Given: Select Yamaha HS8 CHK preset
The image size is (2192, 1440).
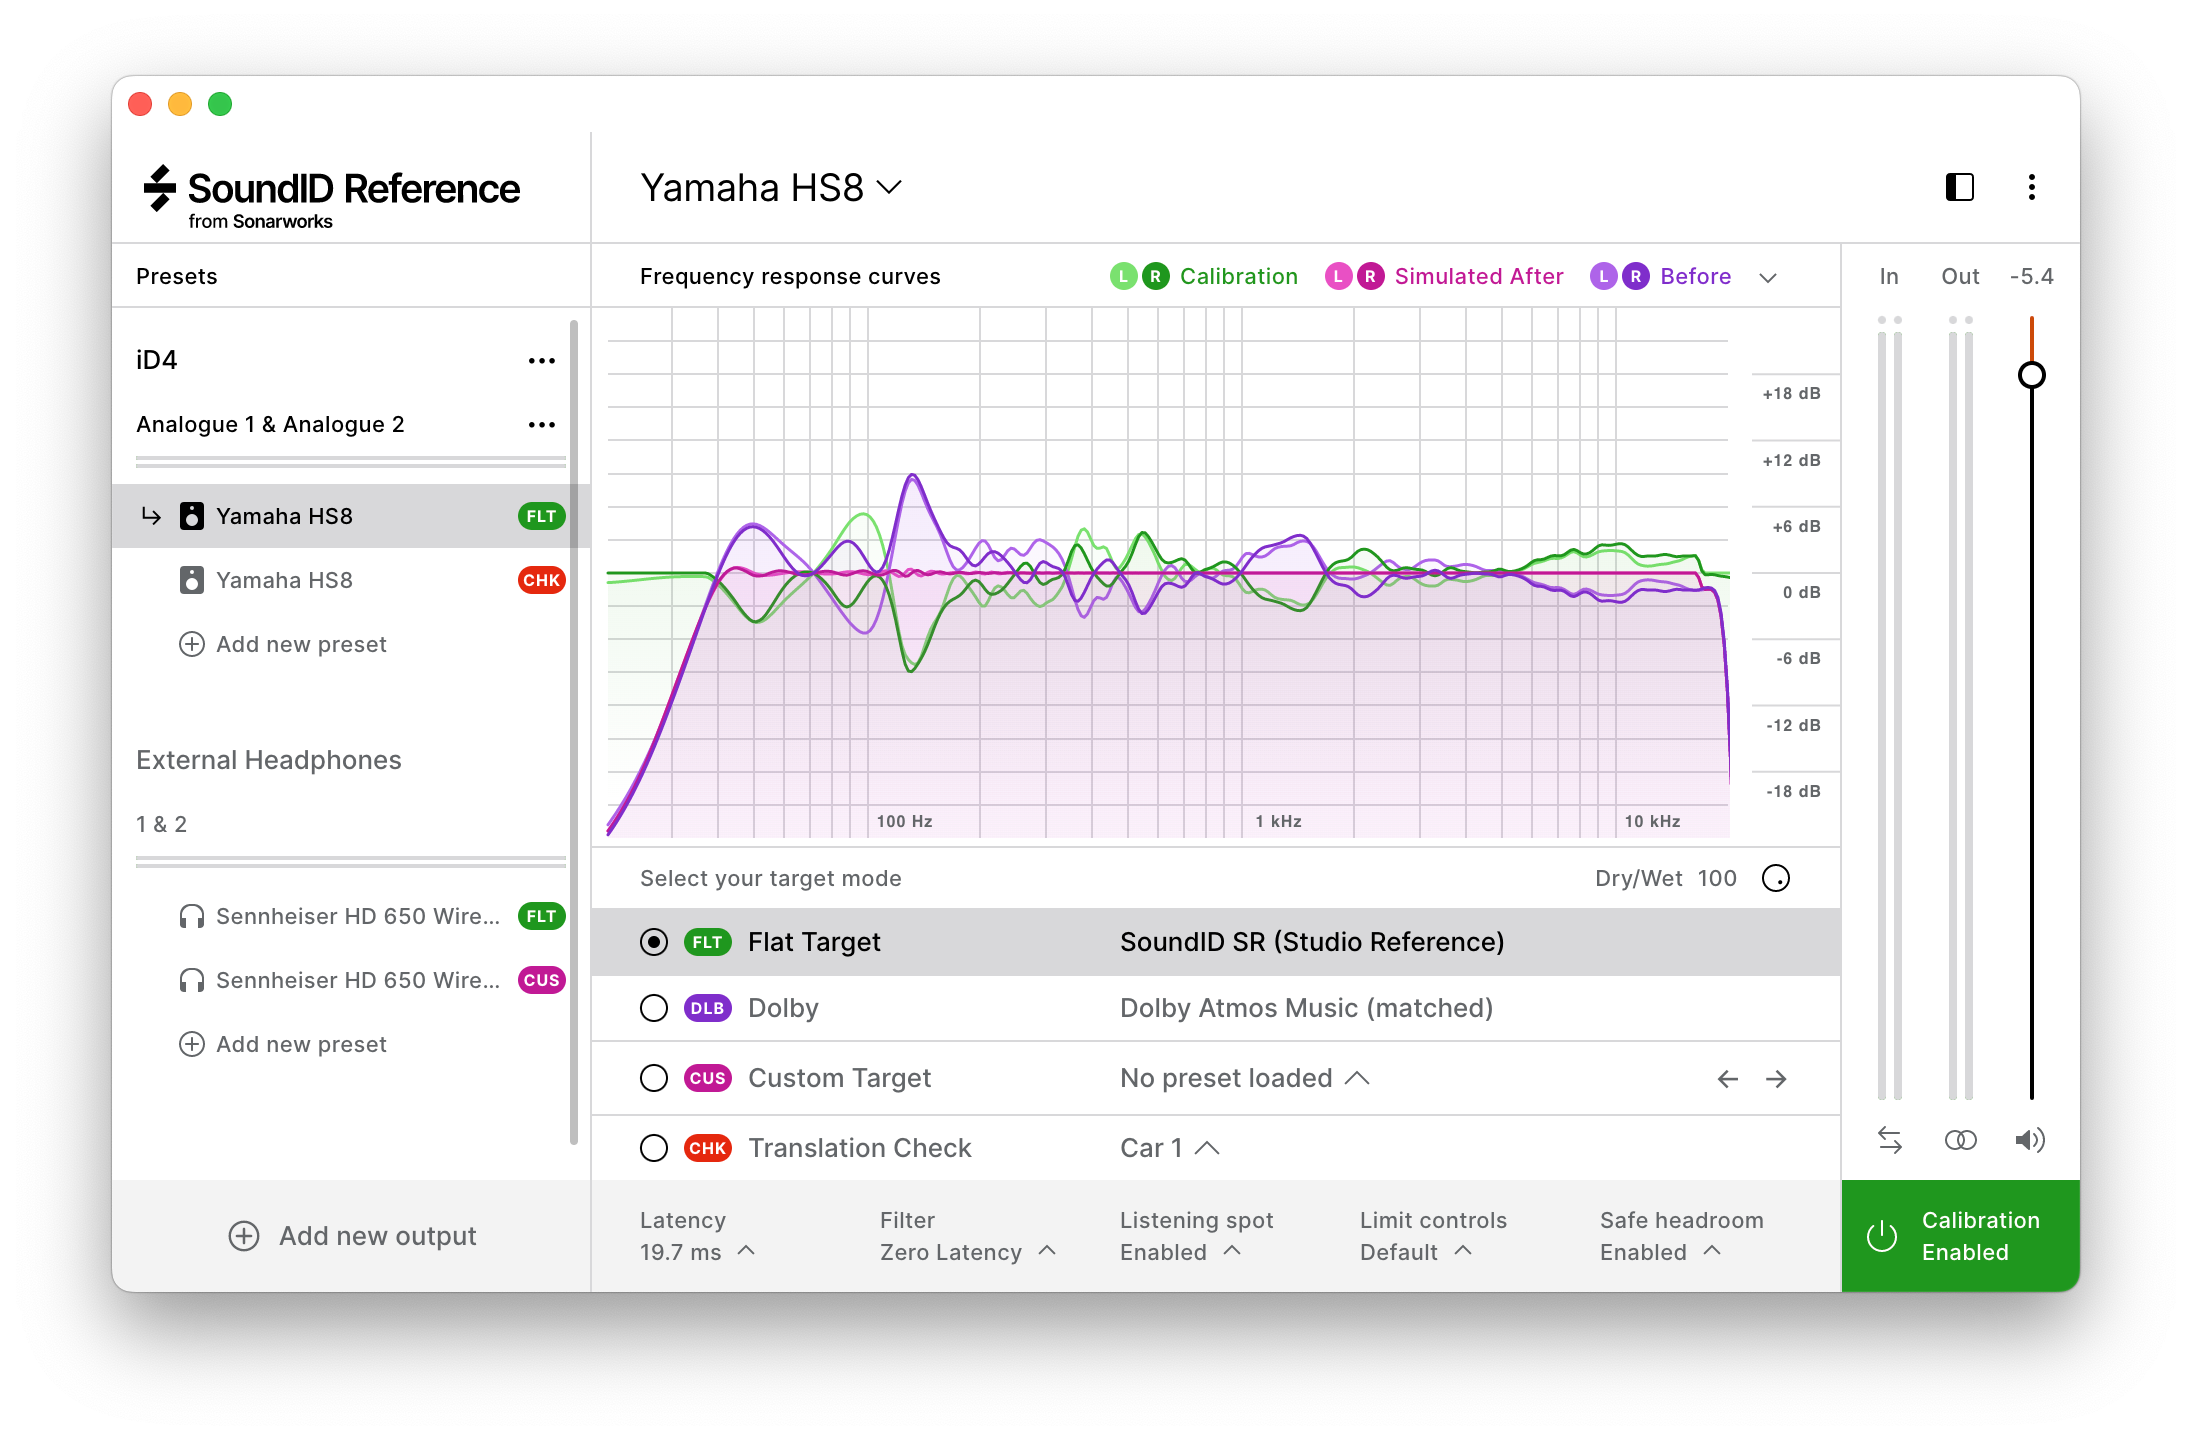Looking at the screenshot, I should point(350,580).
